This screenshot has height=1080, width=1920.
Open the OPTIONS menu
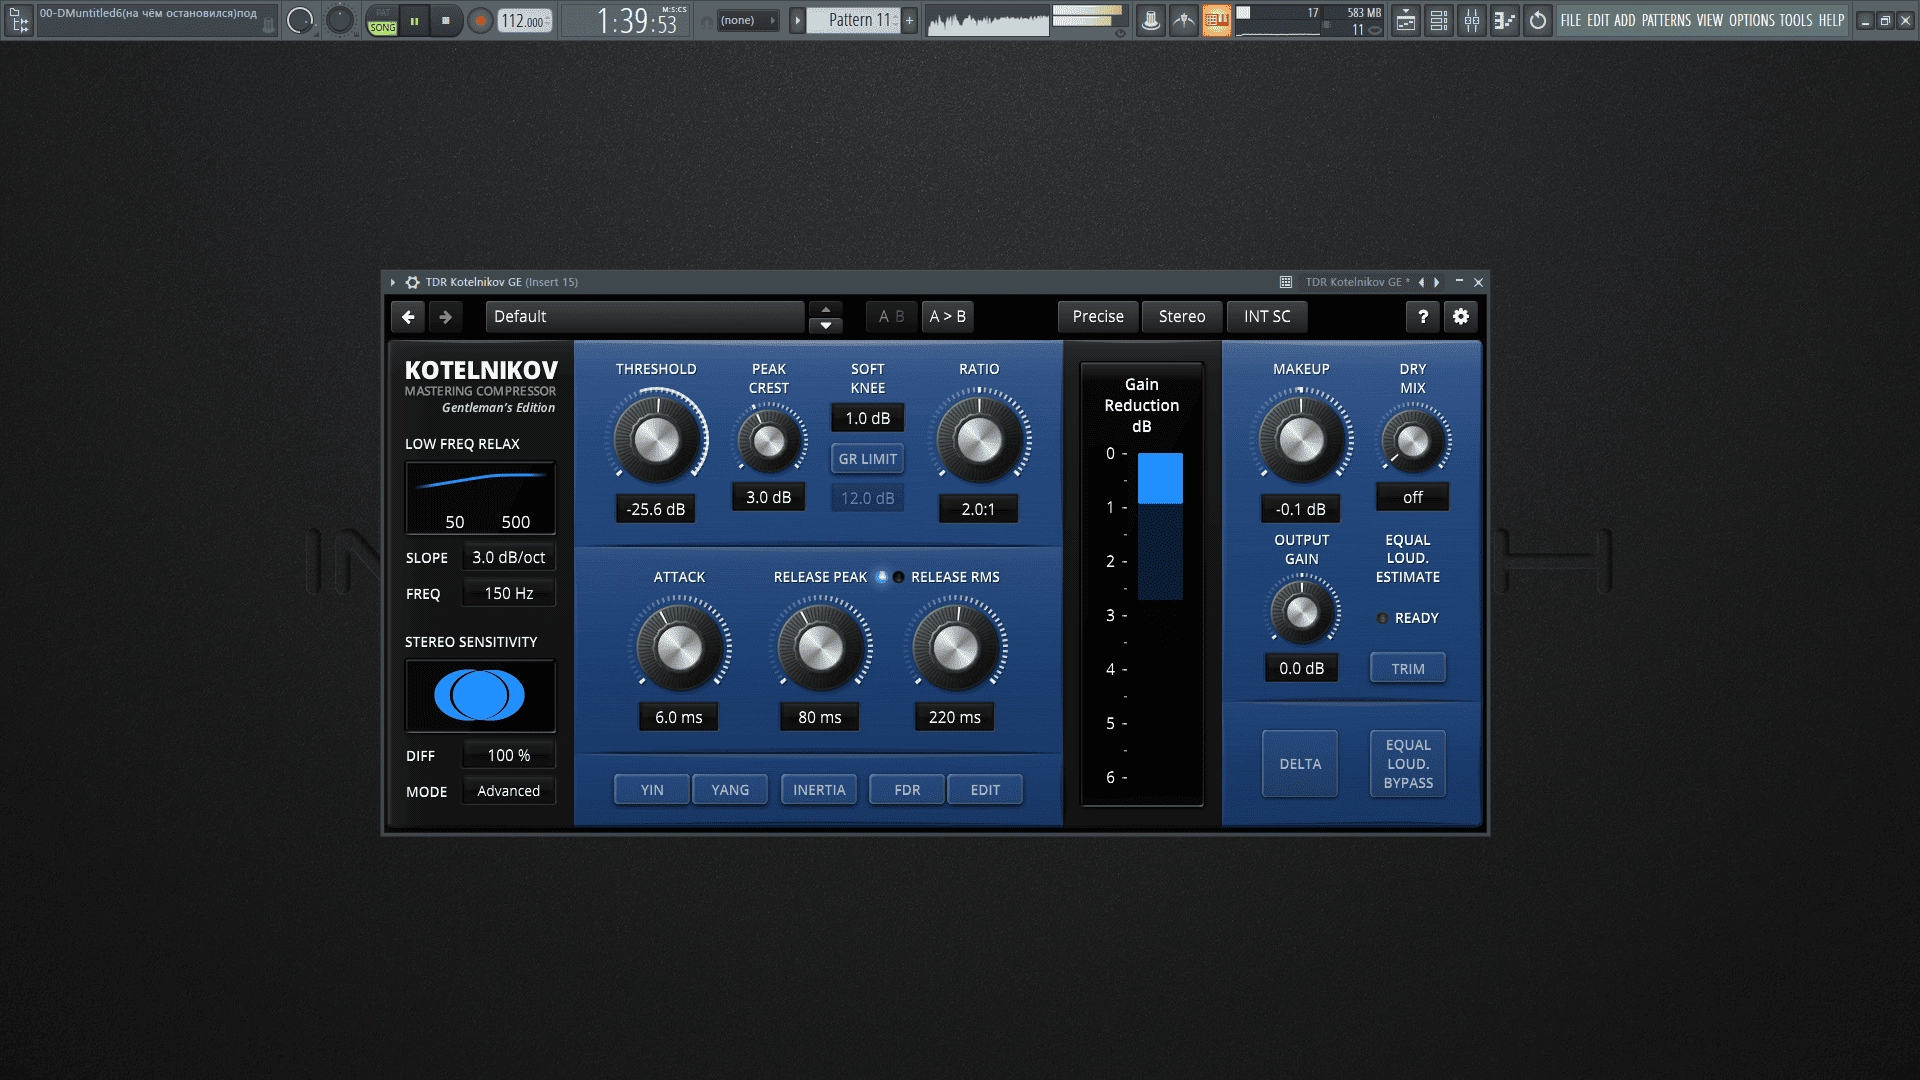pos(1752,20)
